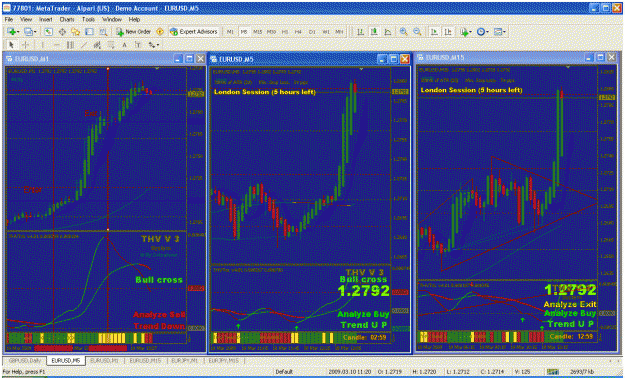Open the Periods clock dropdown arrow

click(487, 32)
